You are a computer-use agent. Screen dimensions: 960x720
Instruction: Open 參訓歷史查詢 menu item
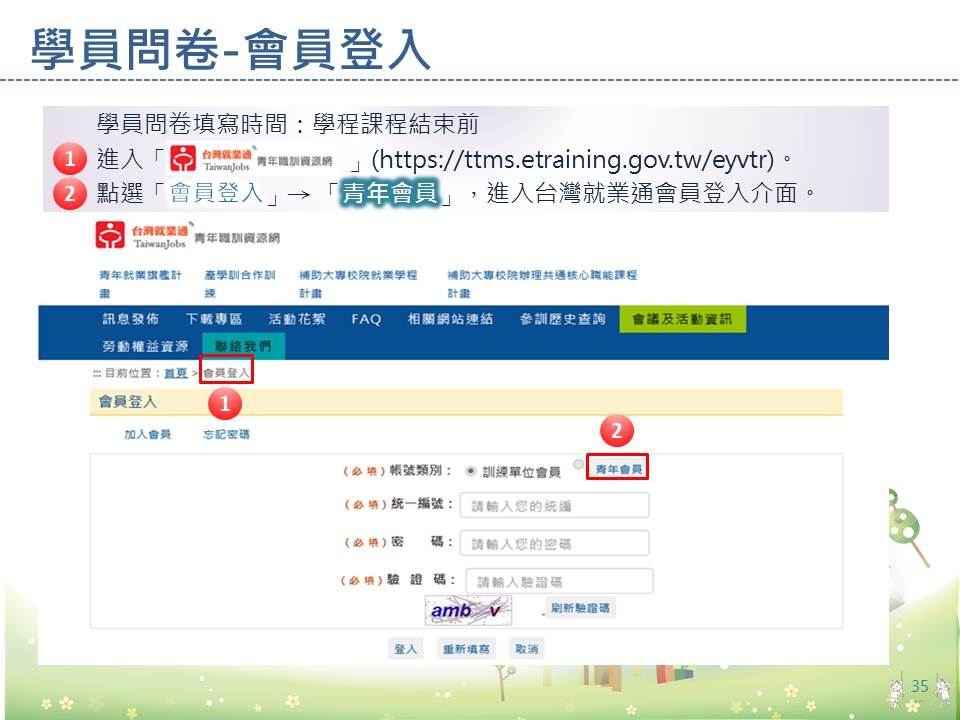(562, 320)
